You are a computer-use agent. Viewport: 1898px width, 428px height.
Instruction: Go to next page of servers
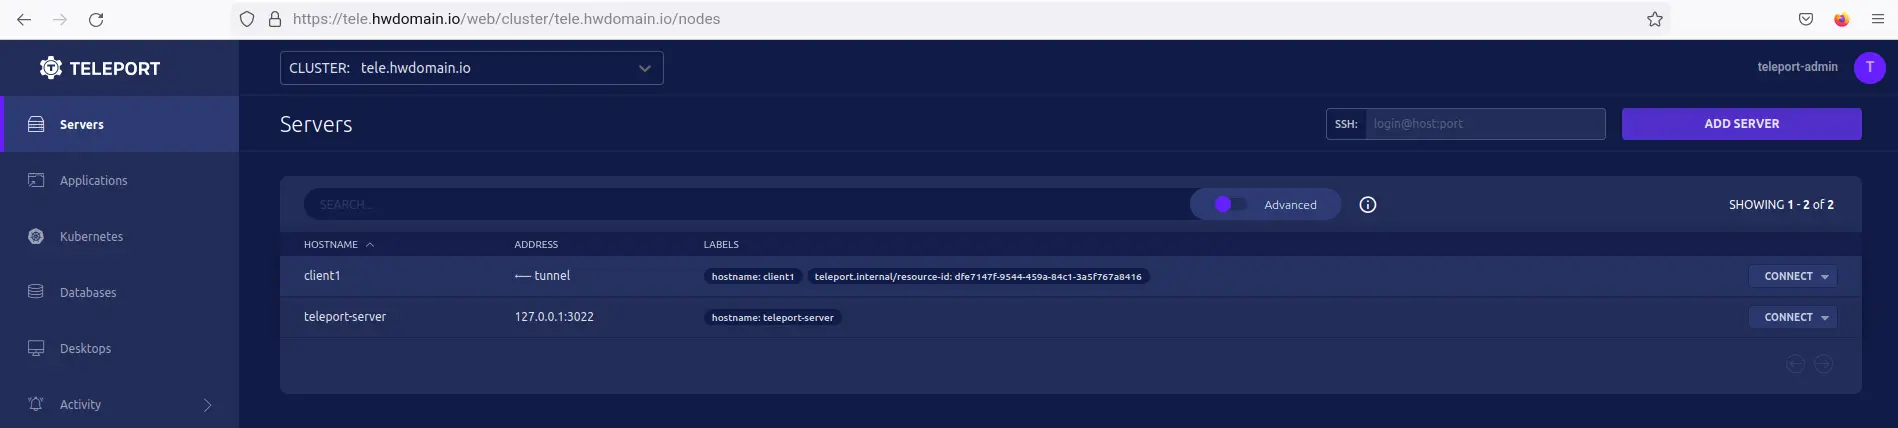tap(1824, 364)
